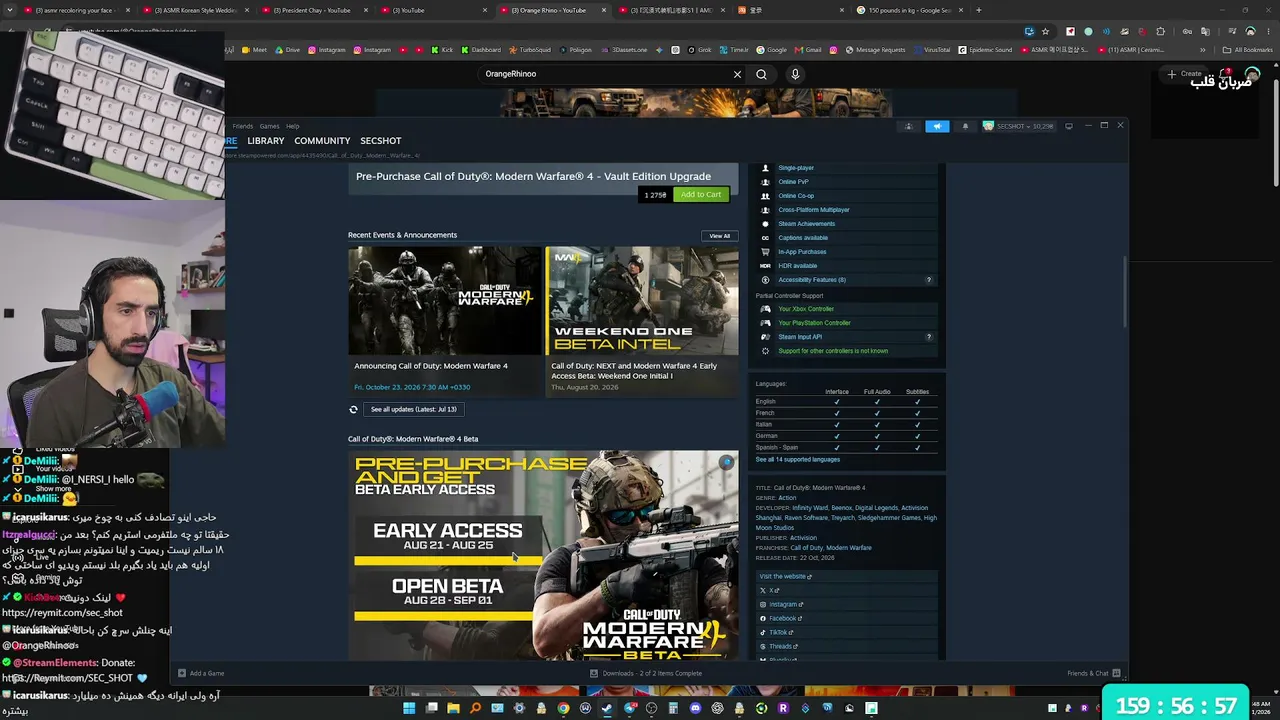Start YouTube voice search with the microphone

[x=795, y=74]
